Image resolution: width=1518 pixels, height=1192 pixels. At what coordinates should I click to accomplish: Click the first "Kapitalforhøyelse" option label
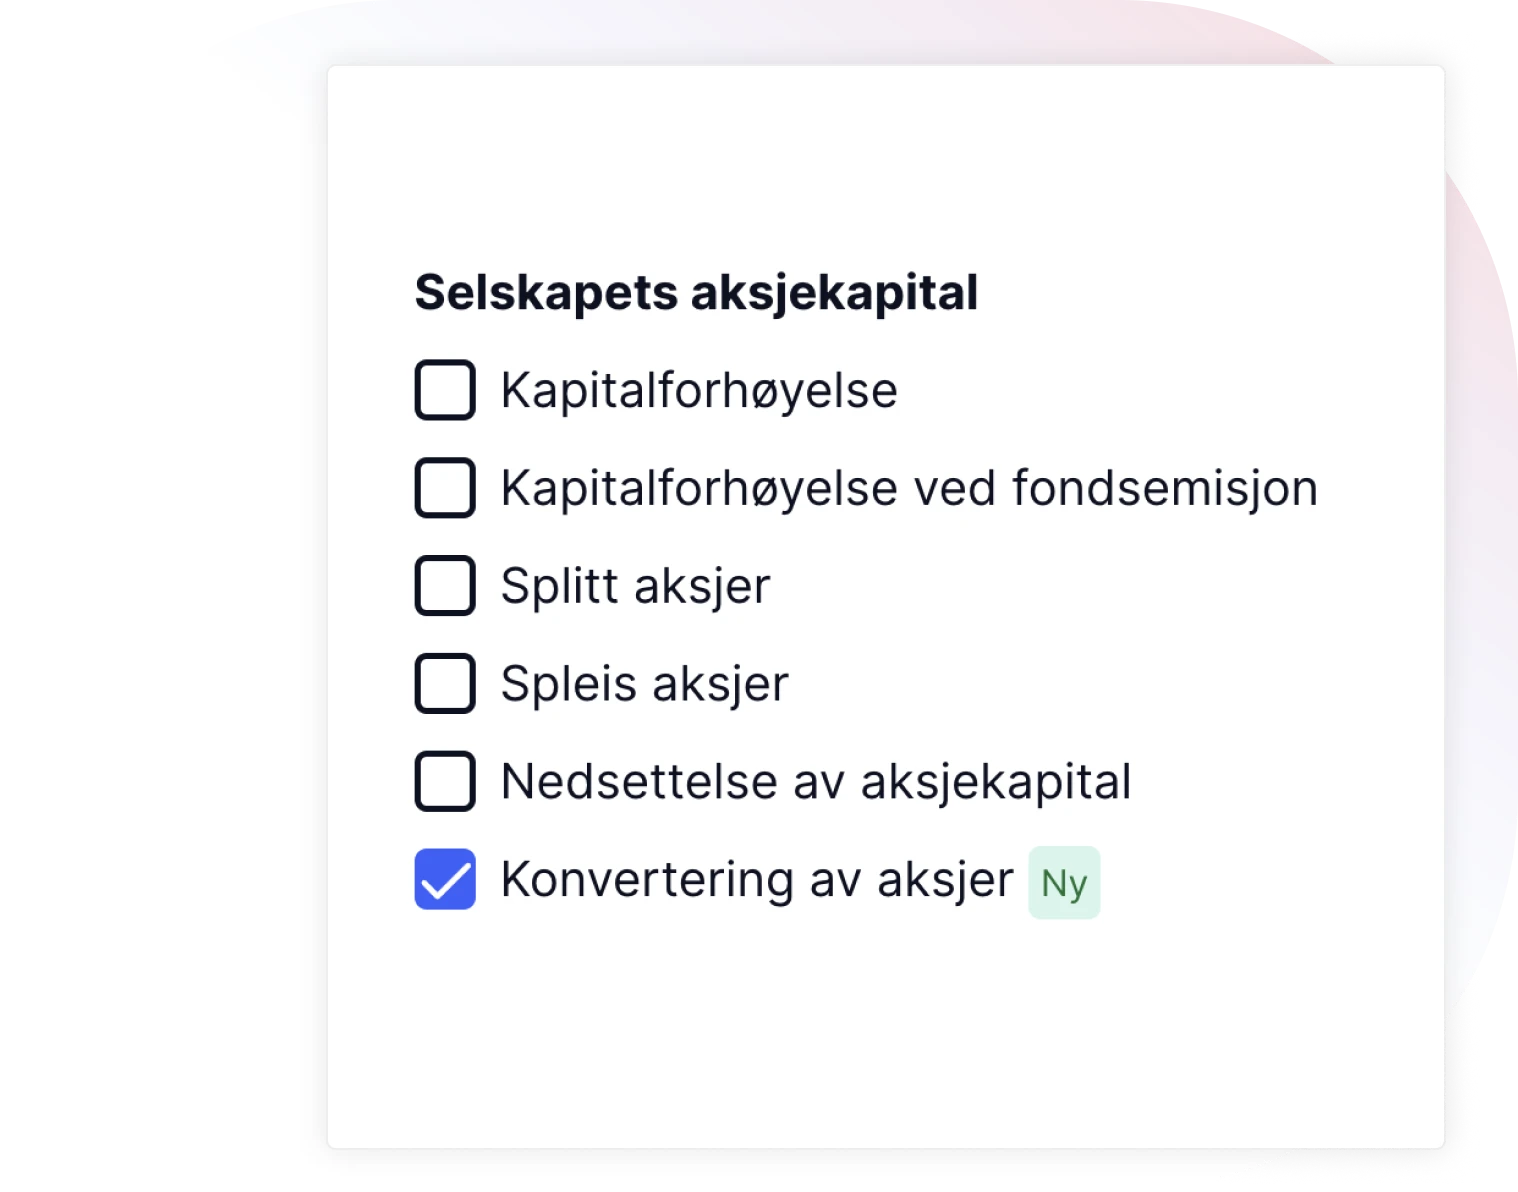(699, 391)
